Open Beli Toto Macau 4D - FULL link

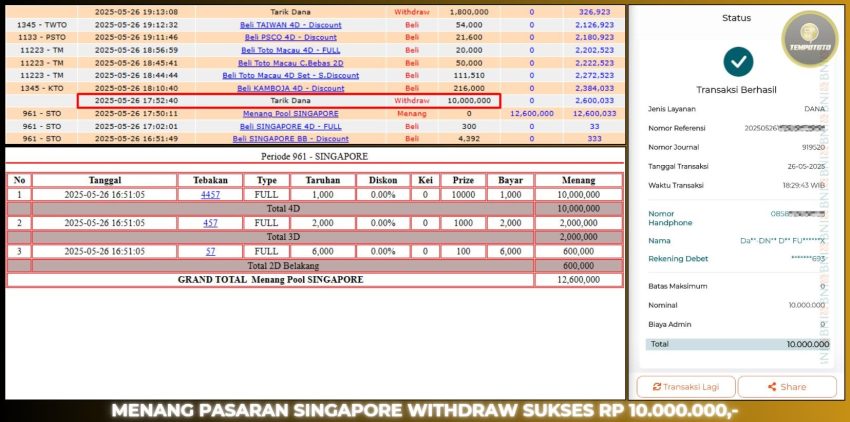(291, 50)
